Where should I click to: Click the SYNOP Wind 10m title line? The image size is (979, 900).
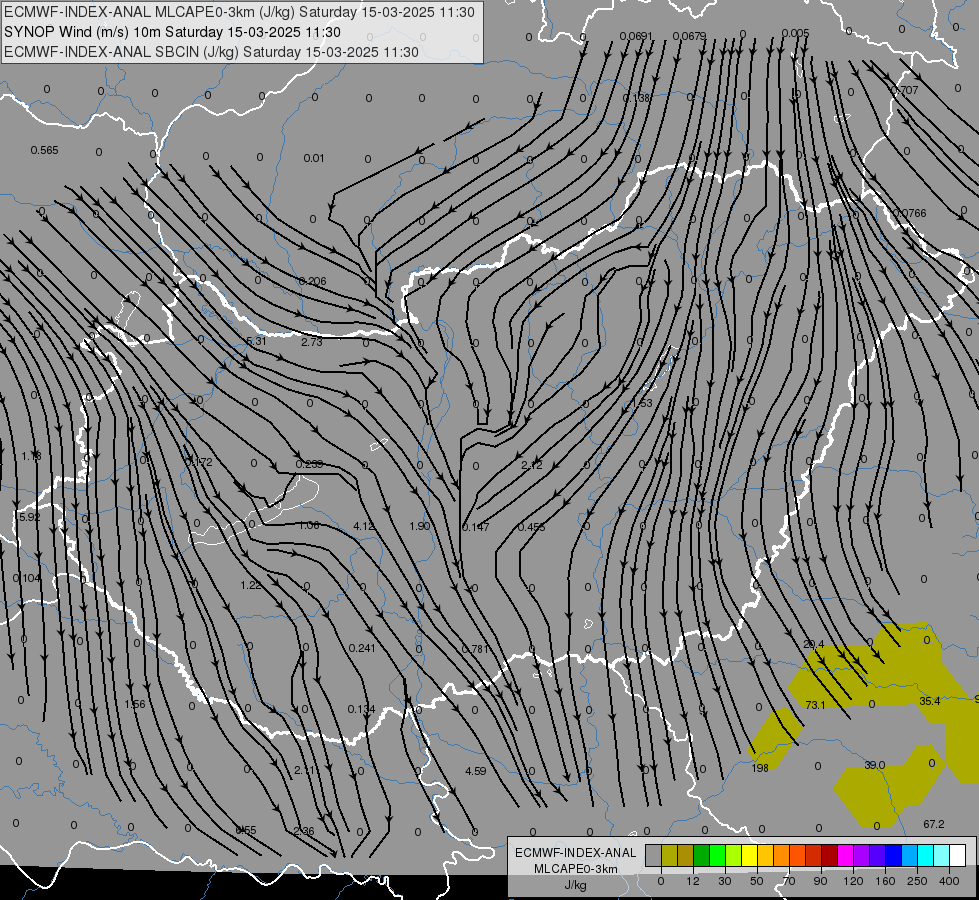(x=172, y=32)
